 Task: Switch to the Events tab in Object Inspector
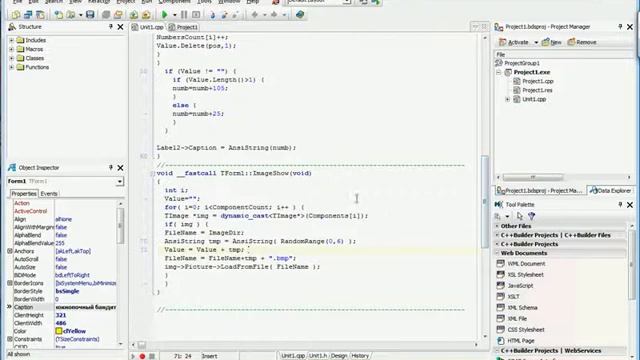click(49, 194)
